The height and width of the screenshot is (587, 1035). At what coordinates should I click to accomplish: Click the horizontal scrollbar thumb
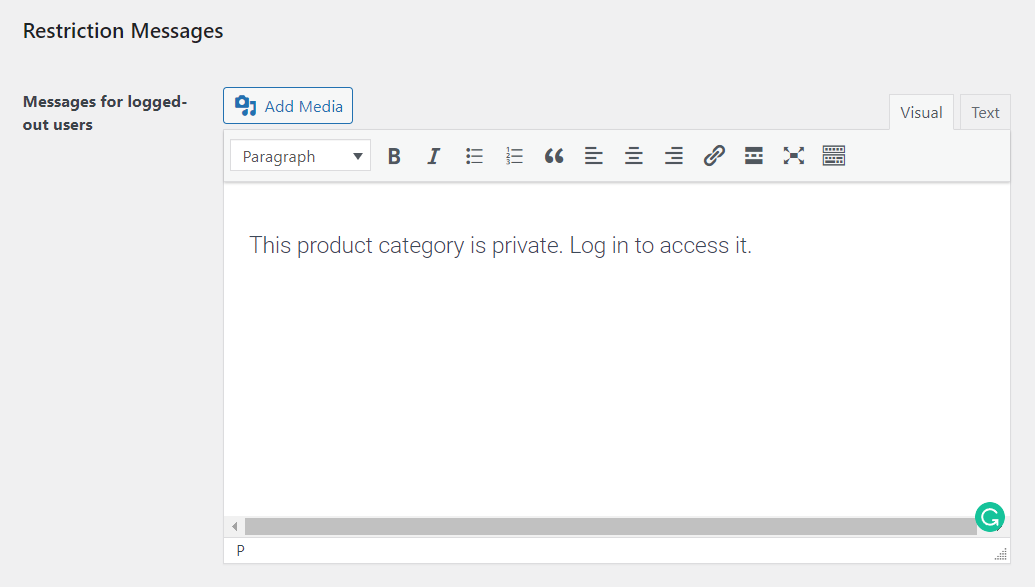point(611,526)
